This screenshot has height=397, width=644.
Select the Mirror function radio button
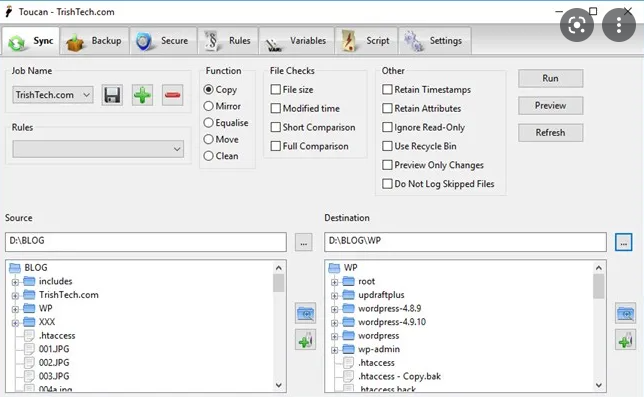(208, 106)
